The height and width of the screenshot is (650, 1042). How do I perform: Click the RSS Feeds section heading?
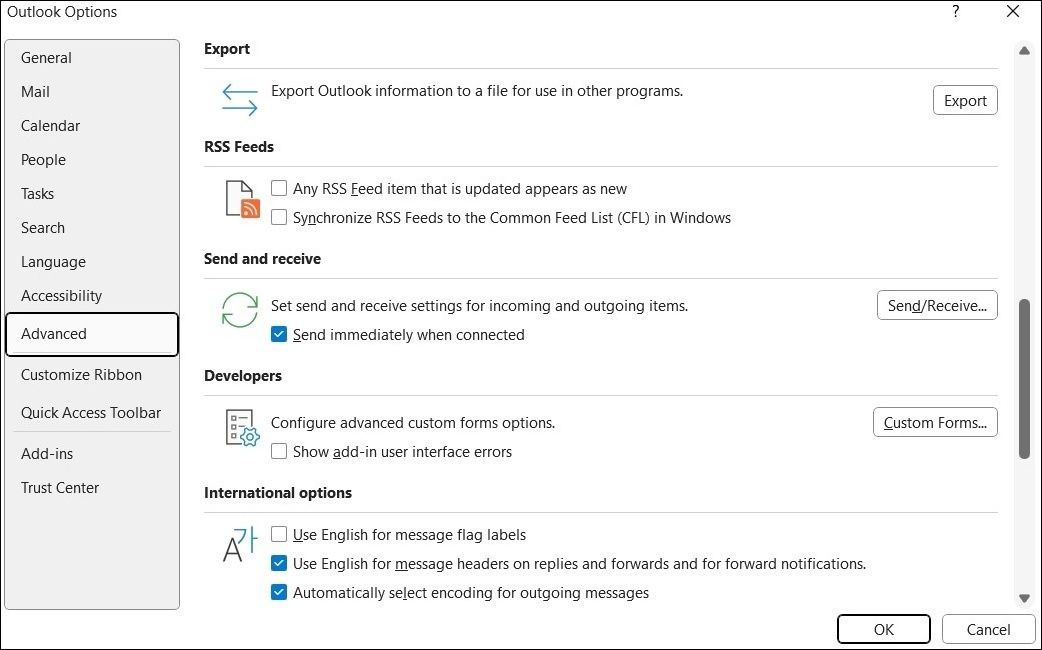point(239,147)
